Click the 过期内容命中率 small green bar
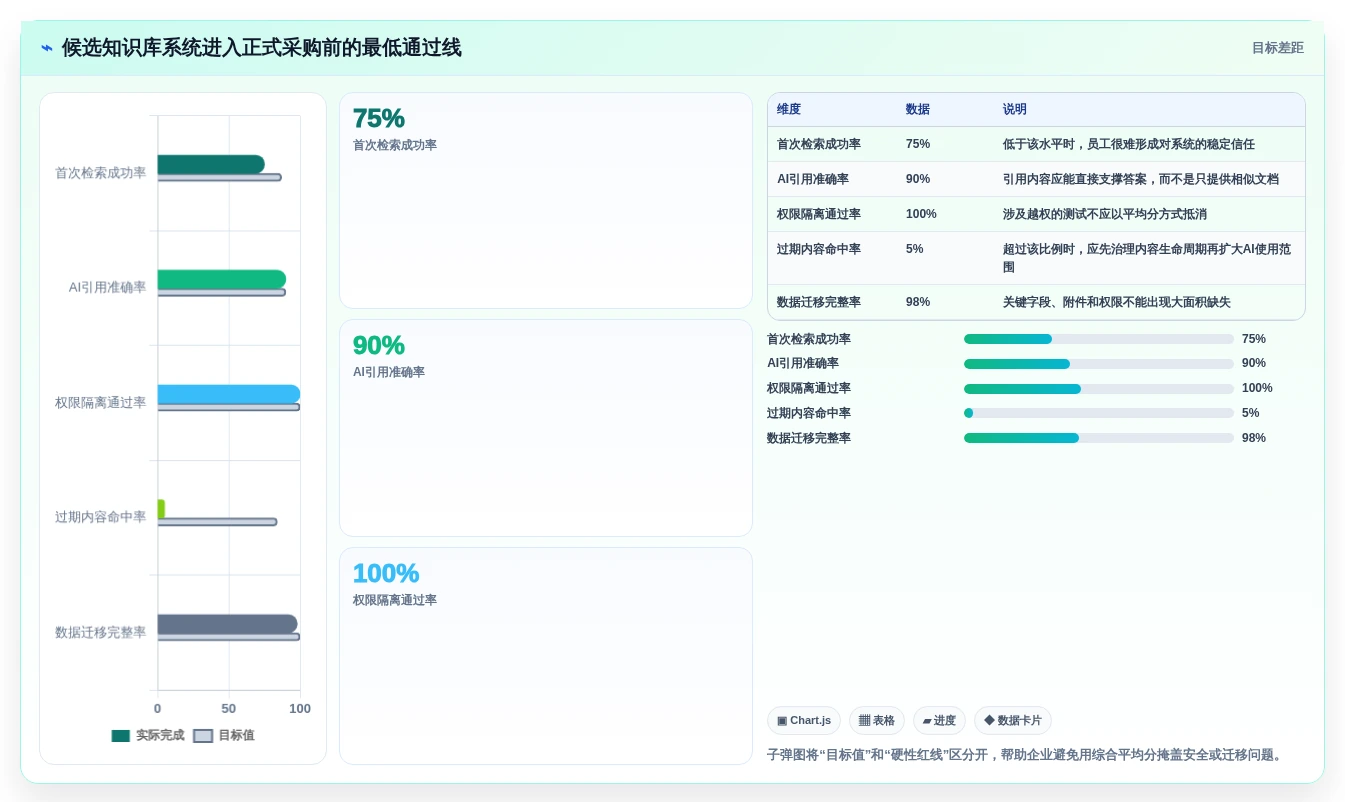 tap(161, 509)
